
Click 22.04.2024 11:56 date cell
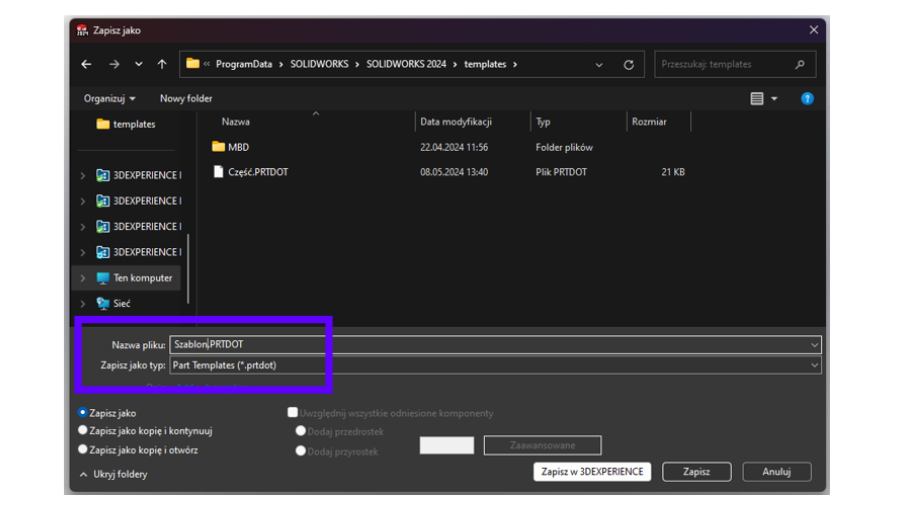pyautogui.click(x=454, y=147)
